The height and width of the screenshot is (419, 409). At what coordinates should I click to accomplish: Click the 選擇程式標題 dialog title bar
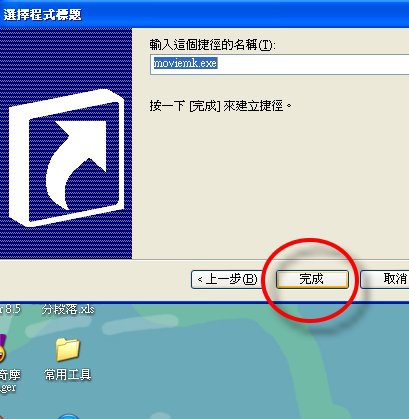[204, 14]
